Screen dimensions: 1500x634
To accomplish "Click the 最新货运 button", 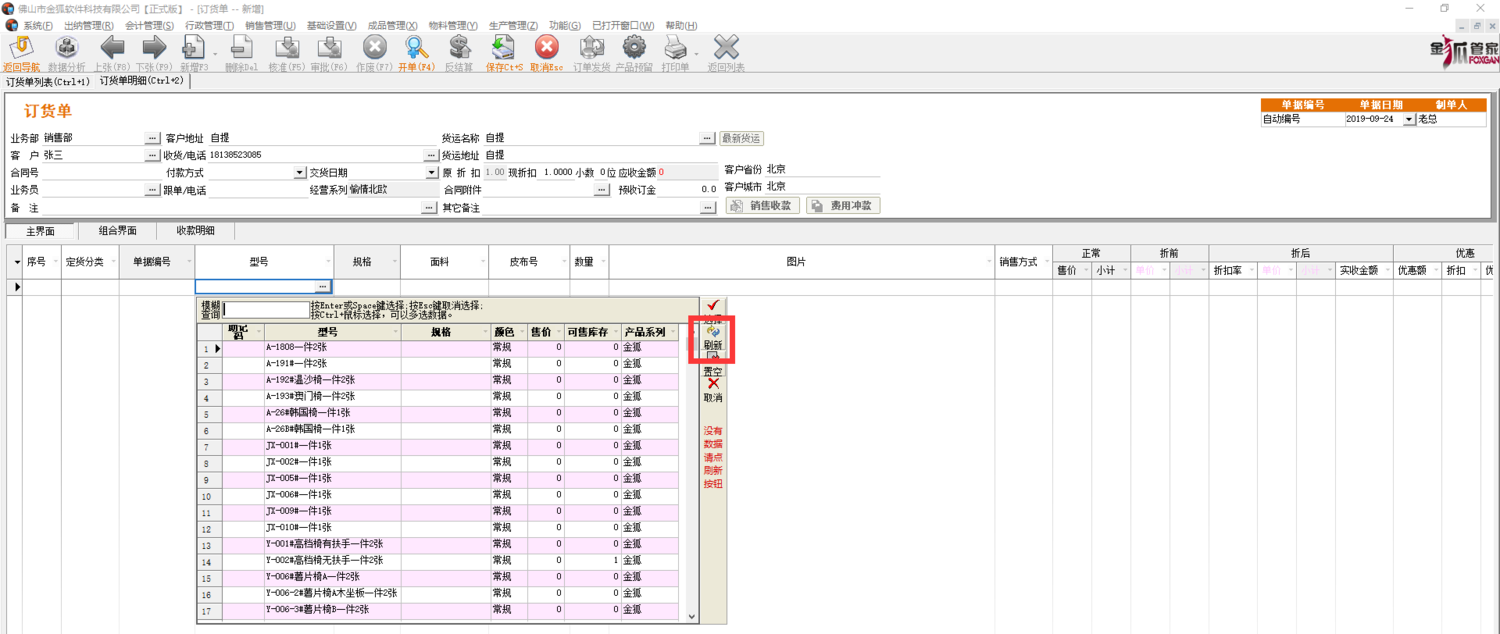I will coord(741,138).
